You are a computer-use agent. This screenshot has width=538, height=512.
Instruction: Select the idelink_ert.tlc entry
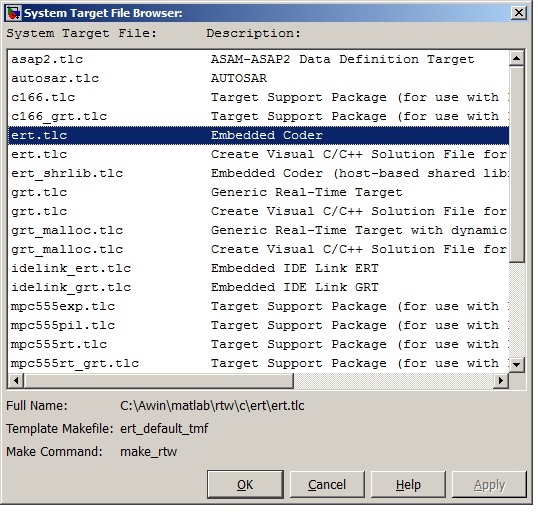tap(258, 268)
